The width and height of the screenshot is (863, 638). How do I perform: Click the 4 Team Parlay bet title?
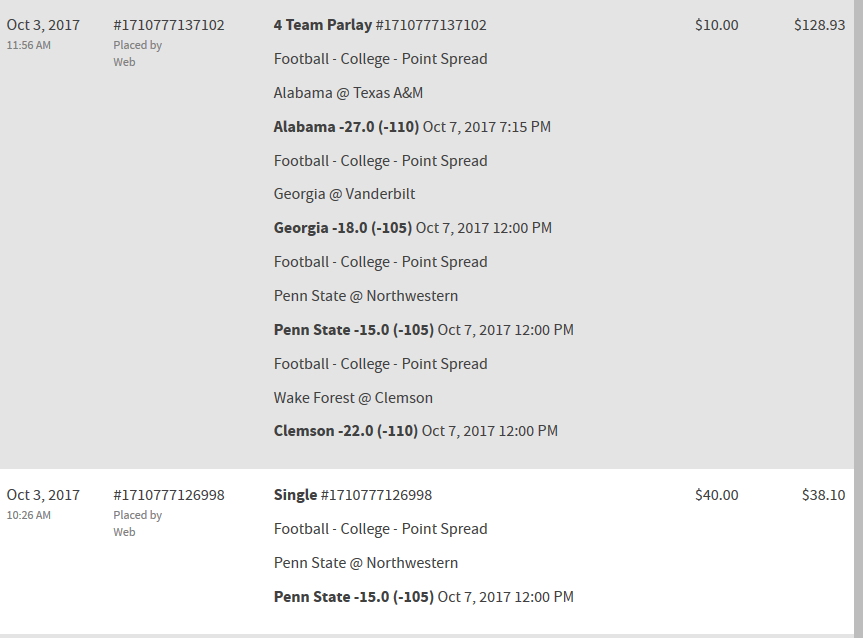(322, 25)
